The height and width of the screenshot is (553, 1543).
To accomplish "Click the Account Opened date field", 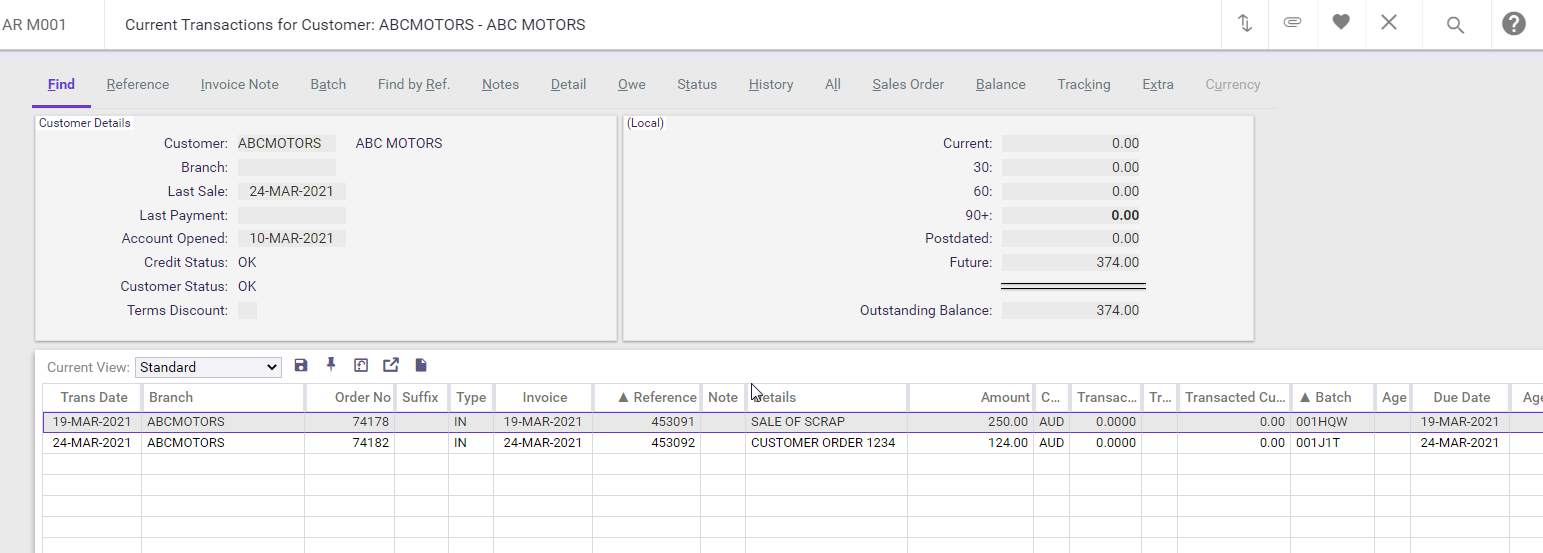I will (x=291, y=238).
